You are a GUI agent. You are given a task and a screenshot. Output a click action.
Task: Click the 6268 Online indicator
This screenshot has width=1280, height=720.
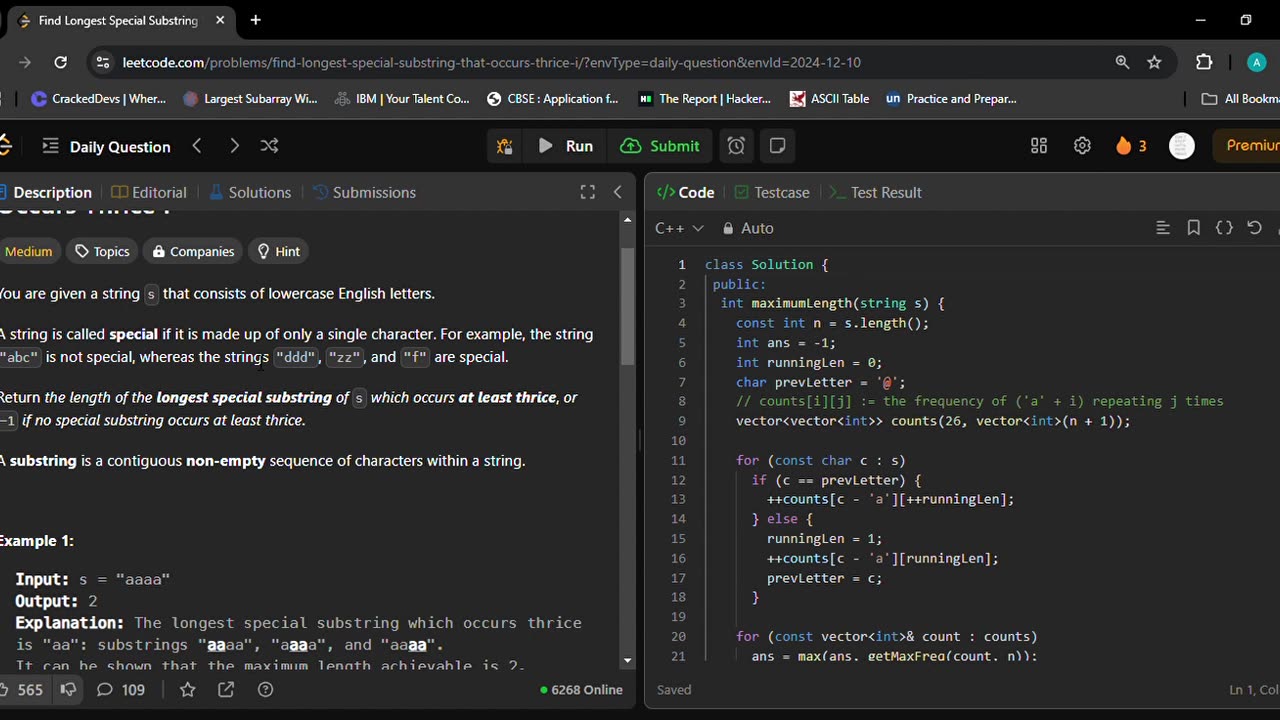click(x=581, y=689)
